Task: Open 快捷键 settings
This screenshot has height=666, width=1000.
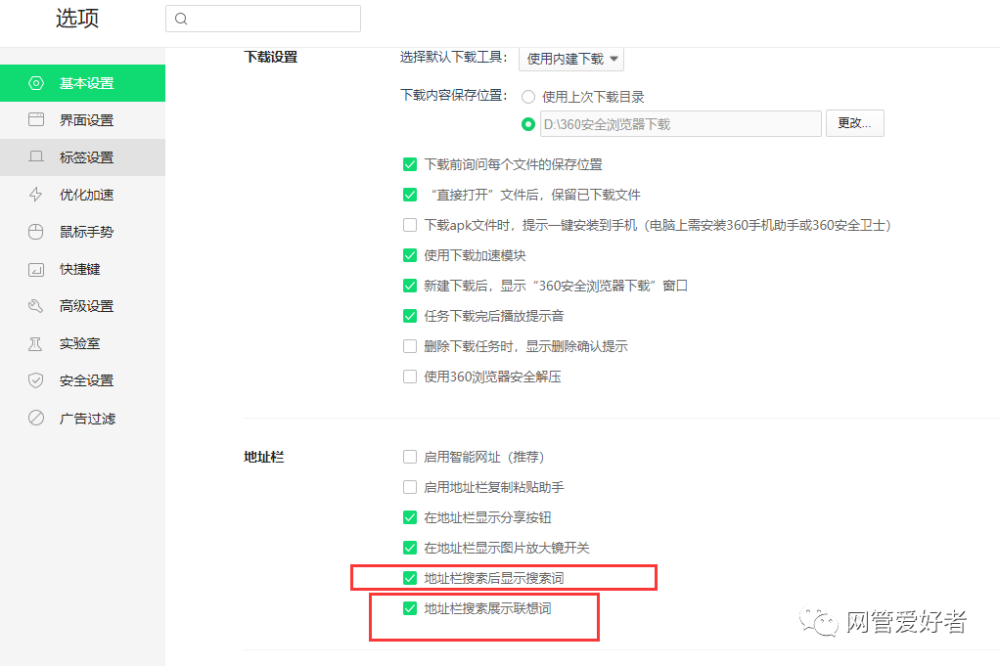Action: [x=82, y=269]
